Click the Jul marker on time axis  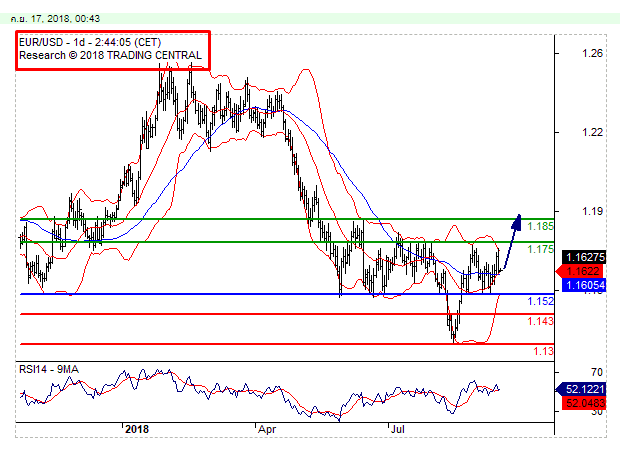[397, 428]
